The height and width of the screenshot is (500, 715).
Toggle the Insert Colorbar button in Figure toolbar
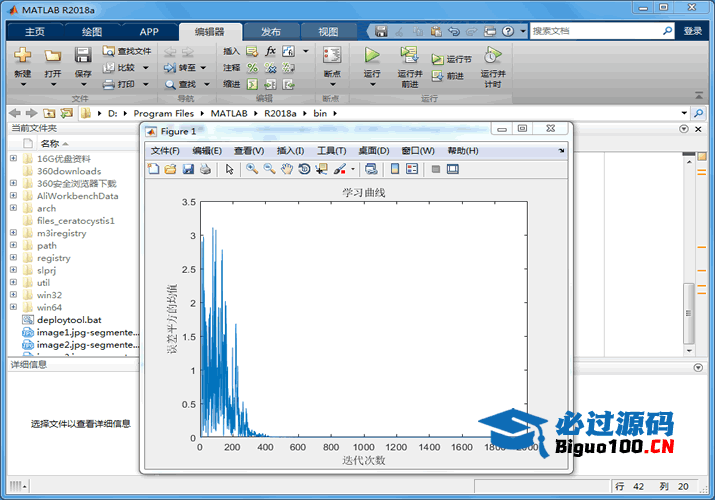point(395,169)
